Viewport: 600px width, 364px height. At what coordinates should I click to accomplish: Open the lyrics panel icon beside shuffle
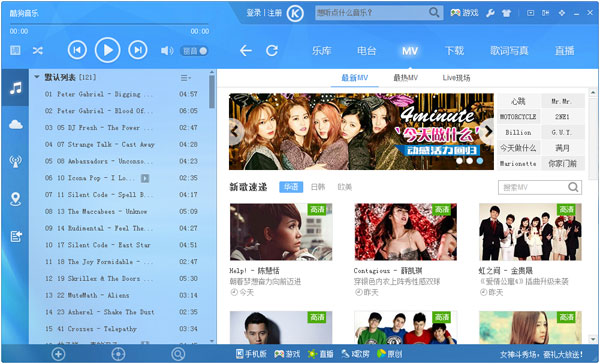(x=15, y=50)
